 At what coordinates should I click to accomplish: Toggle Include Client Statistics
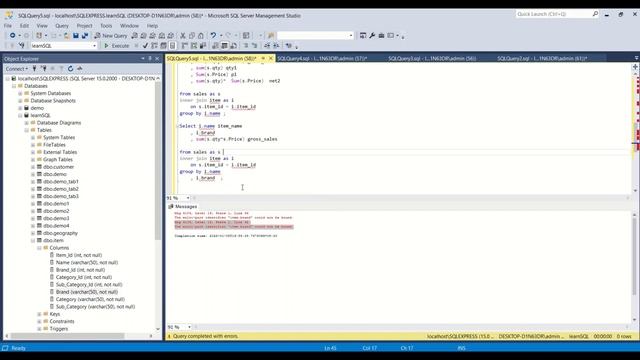point(203,46)
